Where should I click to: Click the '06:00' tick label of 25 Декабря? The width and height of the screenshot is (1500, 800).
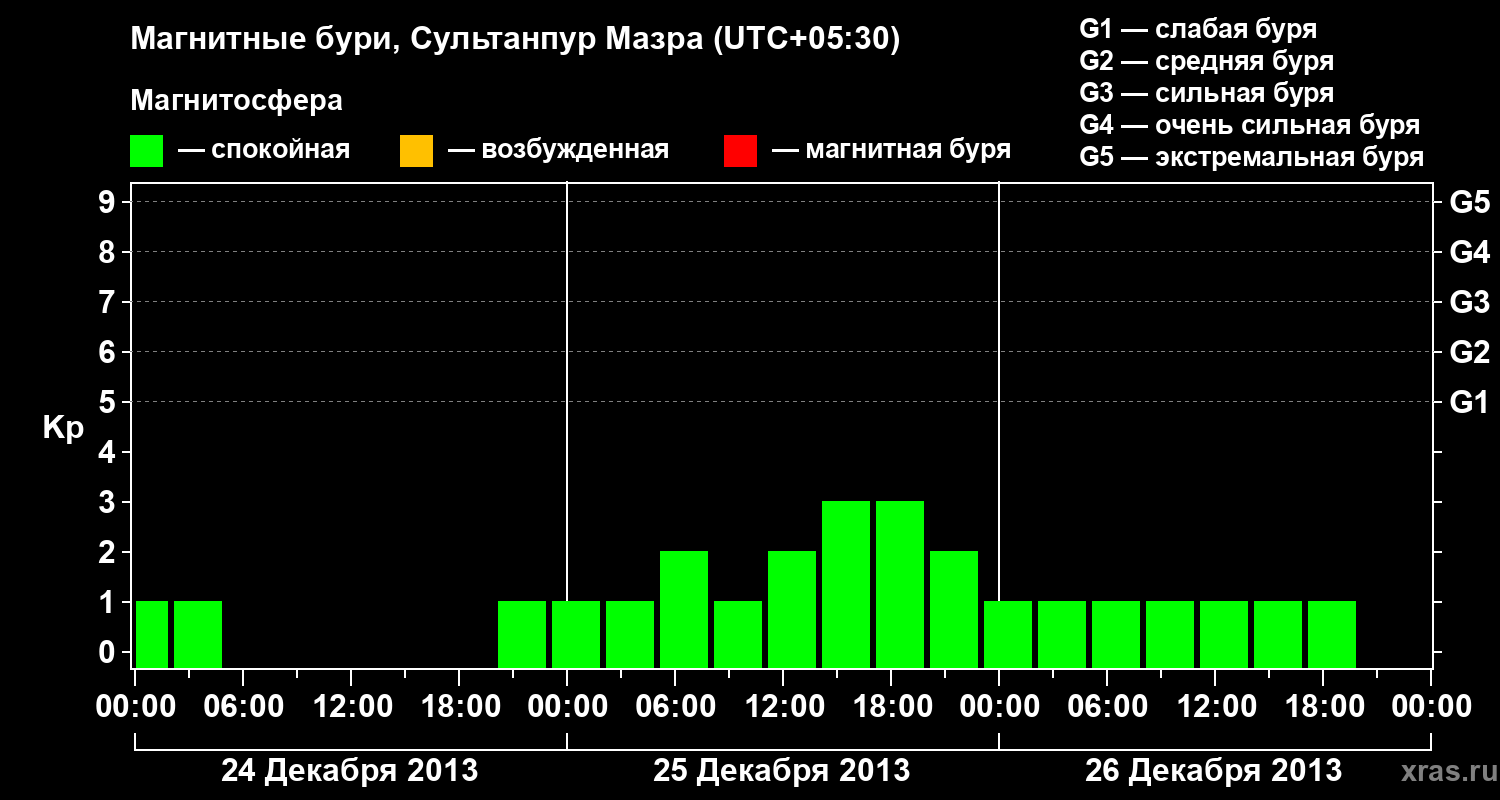(675, 706)
